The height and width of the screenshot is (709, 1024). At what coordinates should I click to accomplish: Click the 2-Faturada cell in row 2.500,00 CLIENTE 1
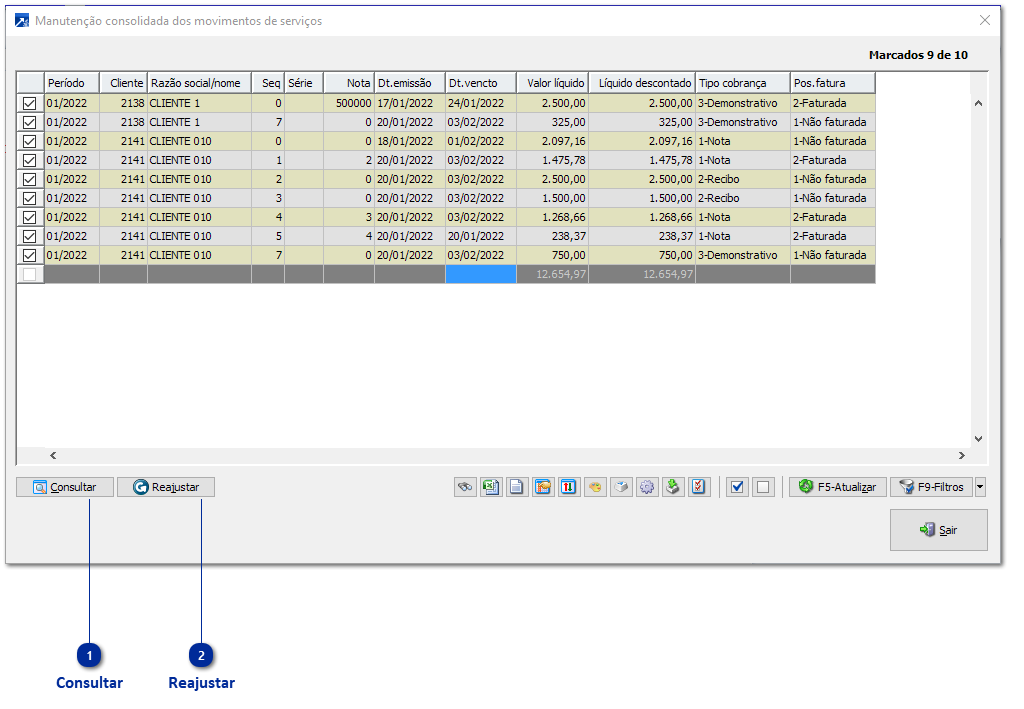point(833,103)
